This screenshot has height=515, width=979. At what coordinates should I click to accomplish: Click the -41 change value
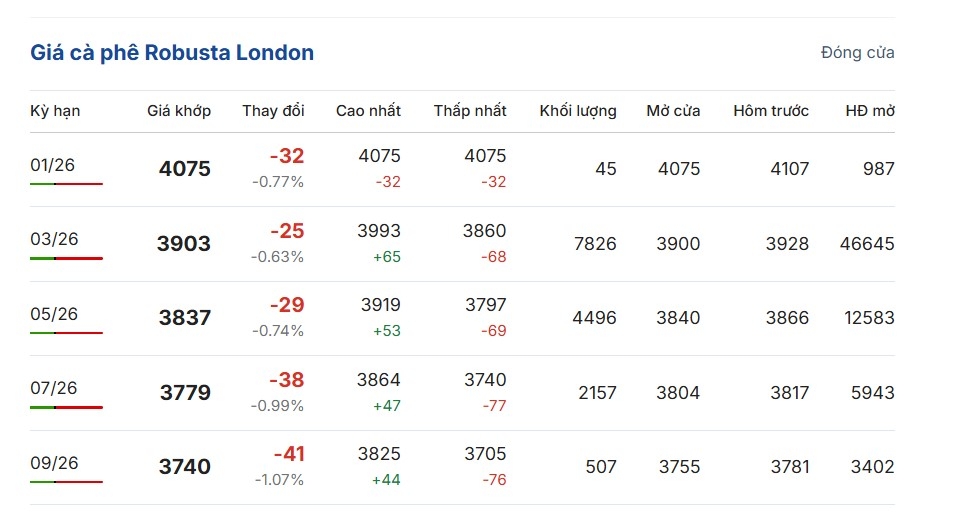point(287,454)
